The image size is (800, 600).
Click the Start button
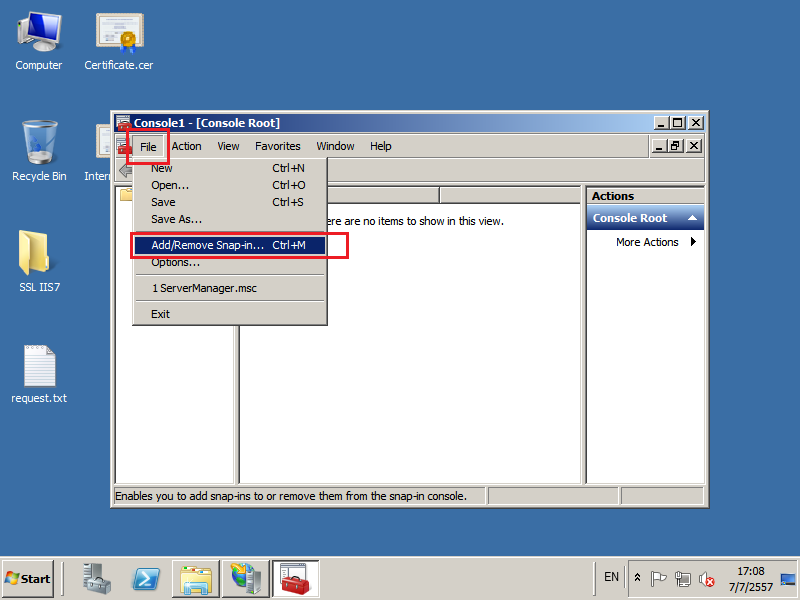click(29, 578)
